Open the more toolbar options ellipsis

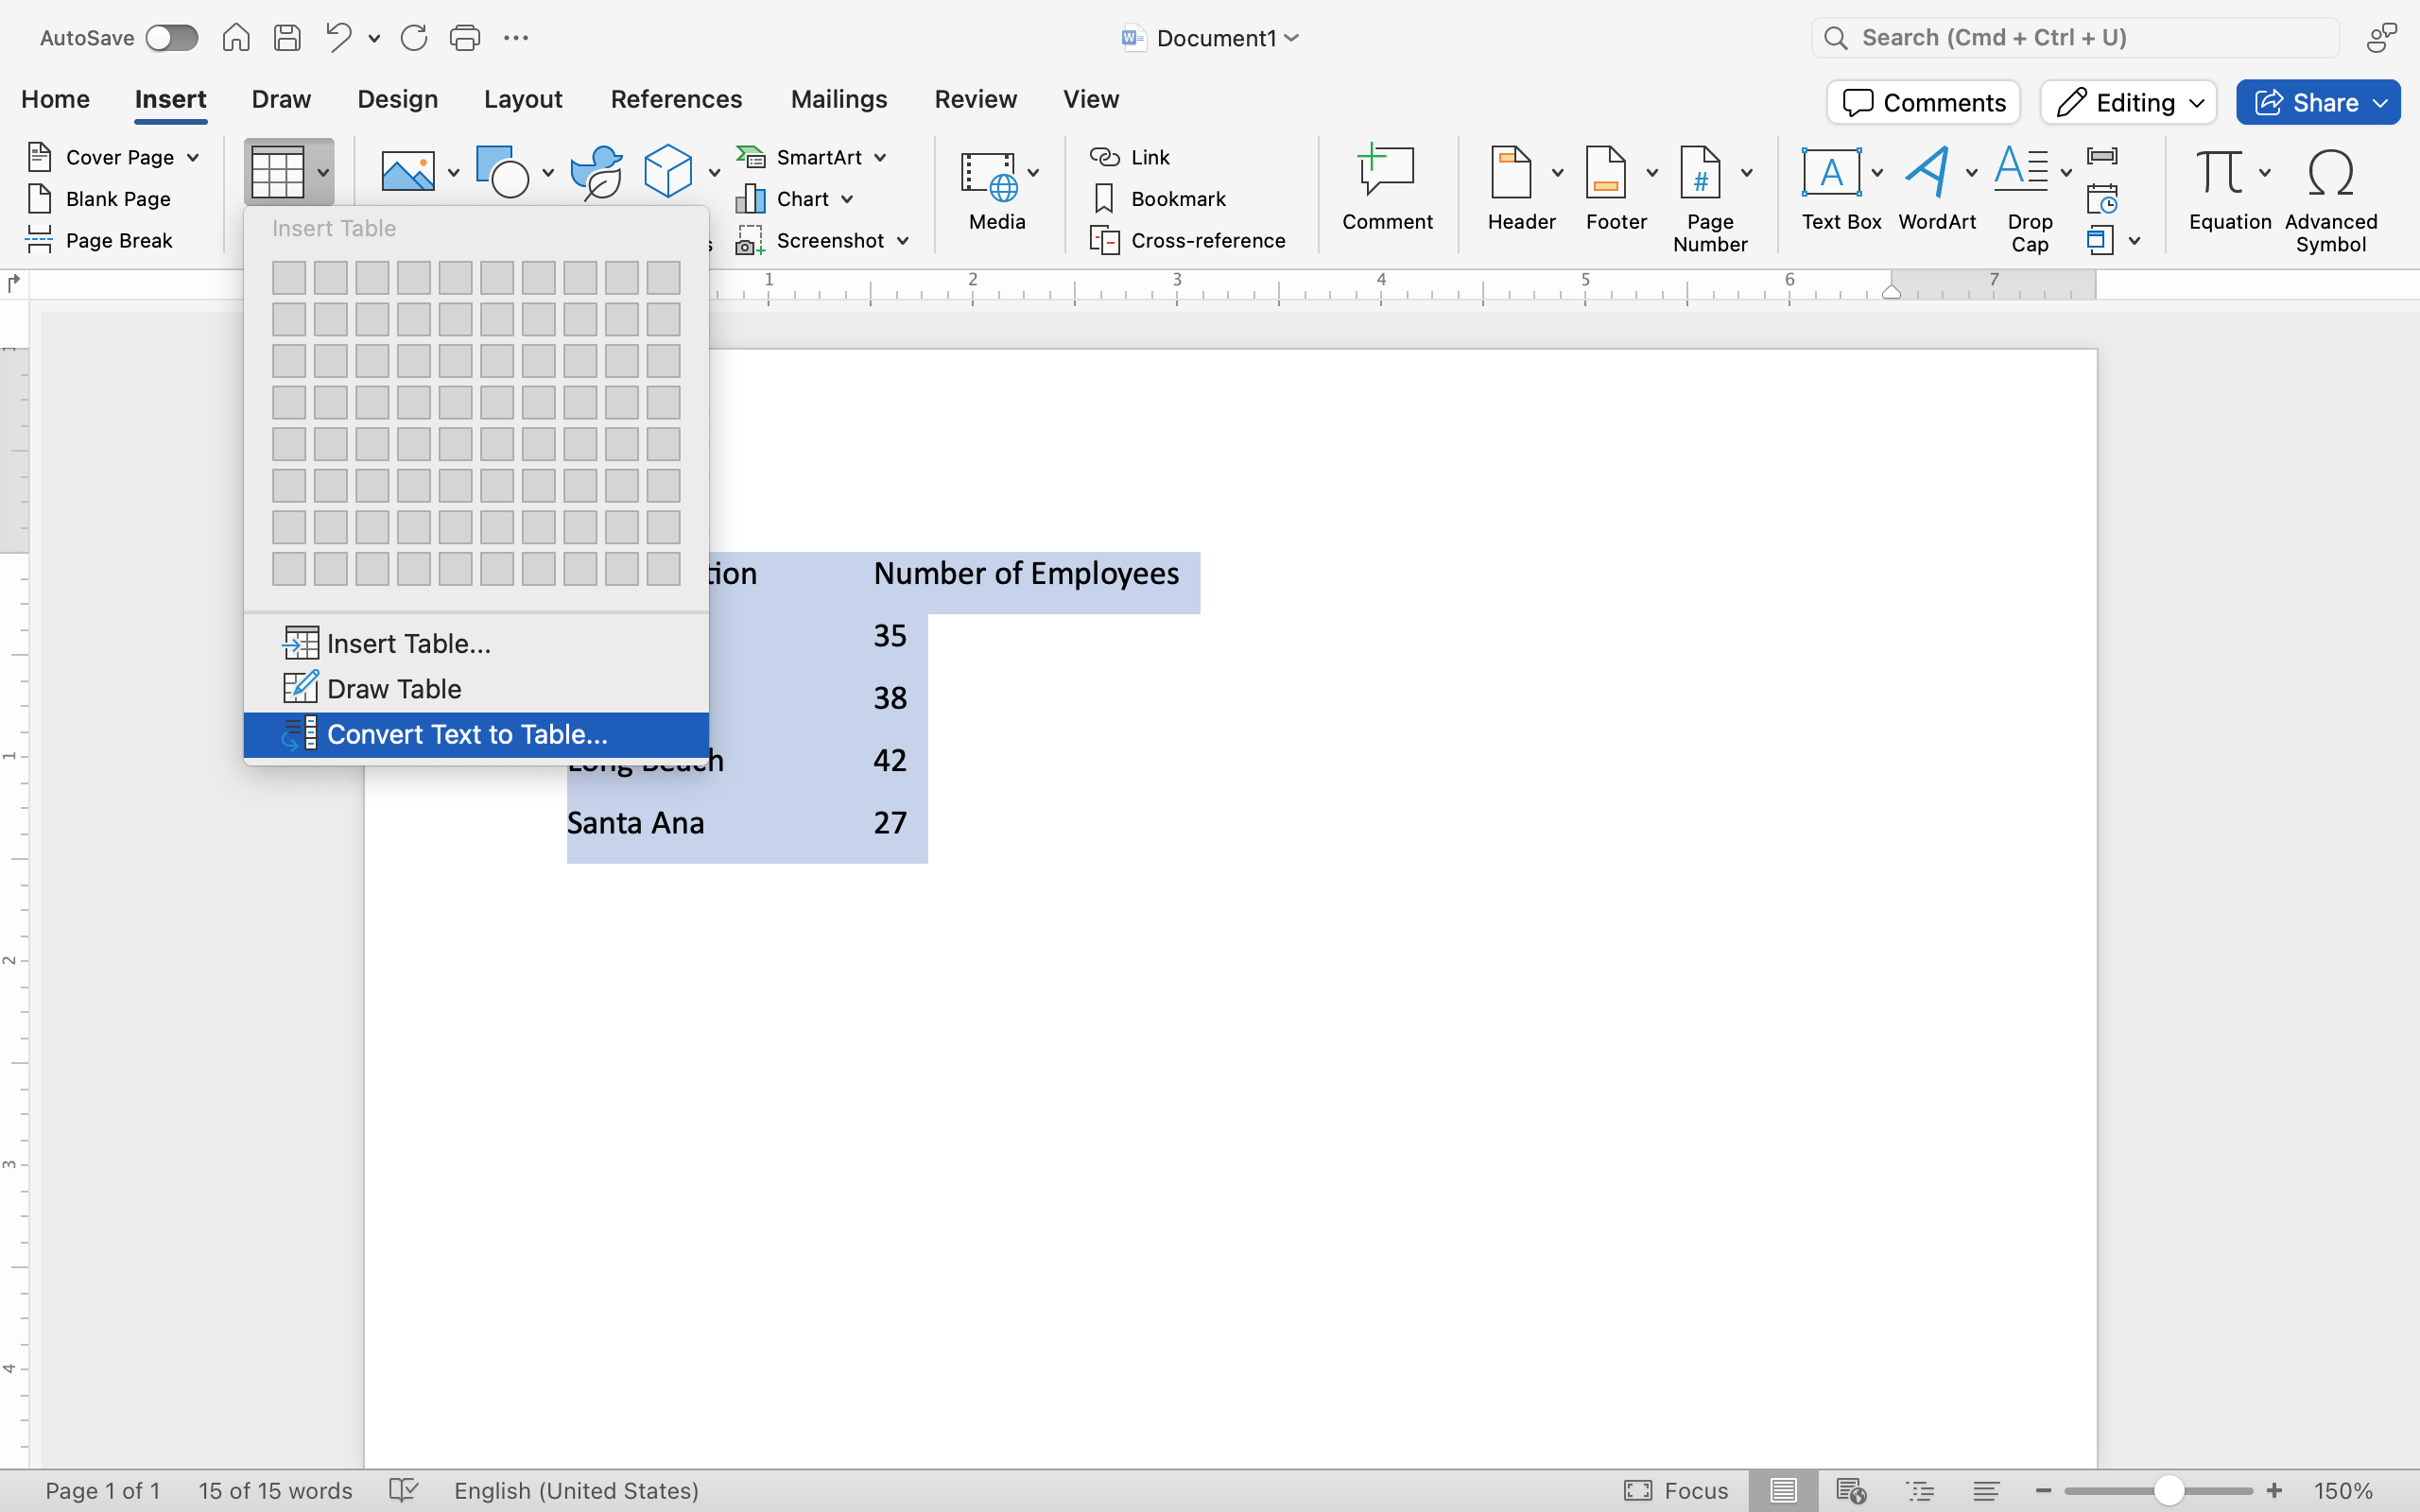pyautogui.click(x=516, y=38)
